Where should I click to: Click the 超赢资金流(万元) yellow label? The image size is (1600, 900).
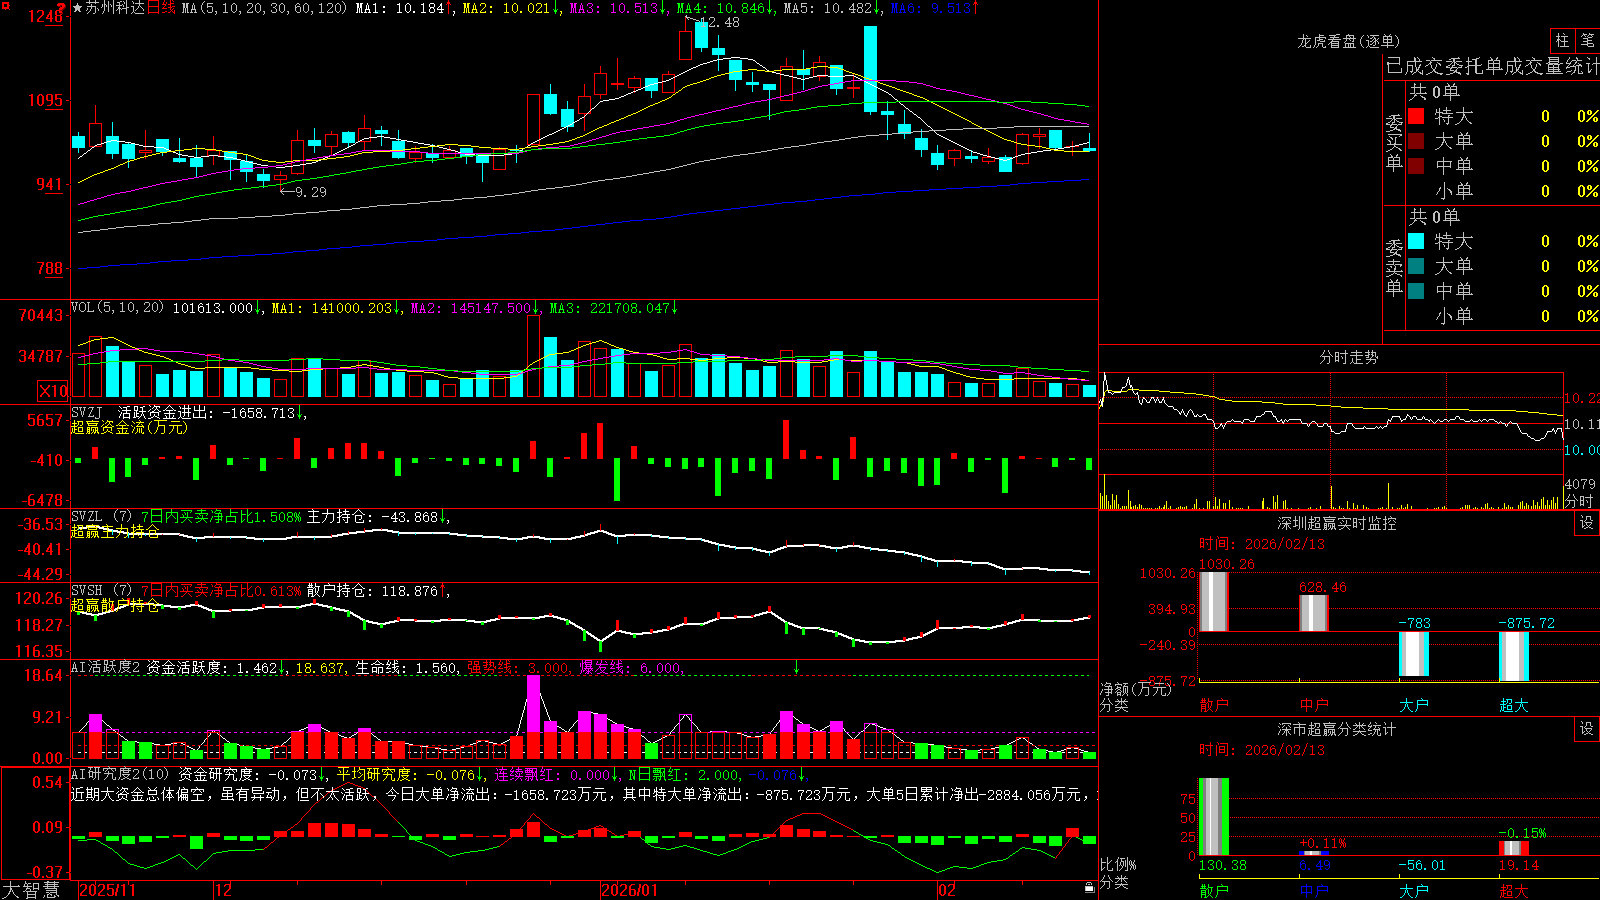[129, 427]
